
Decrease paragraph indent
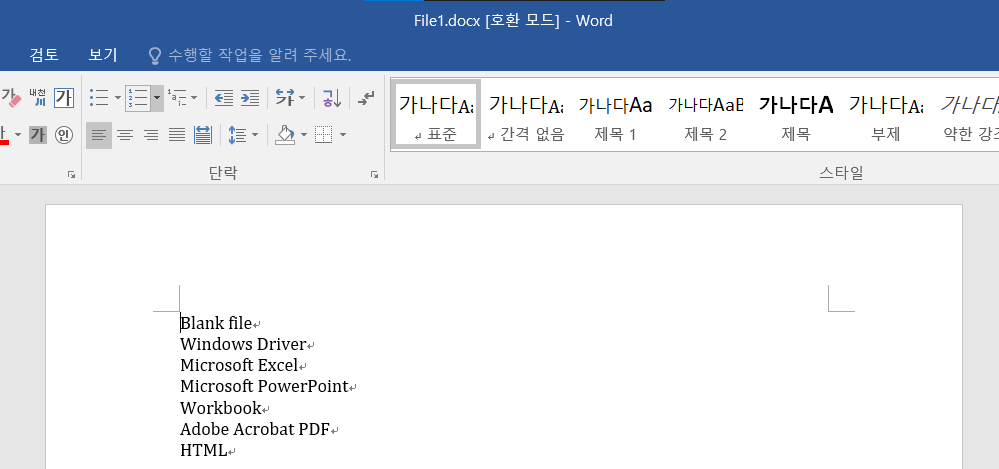(224, 97)
